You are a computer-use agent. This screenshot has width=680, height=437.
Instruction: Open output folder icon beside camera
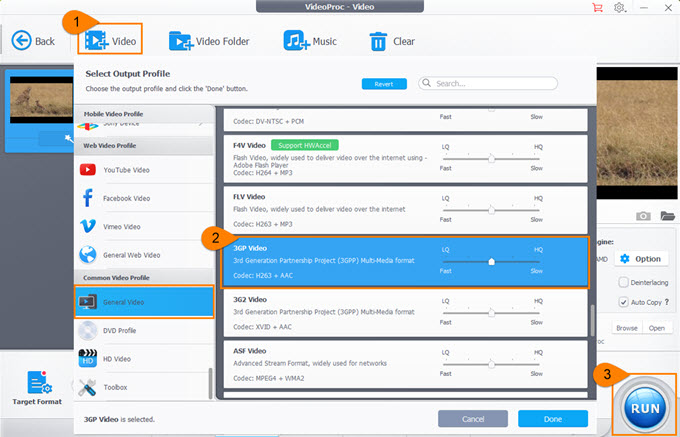coord(668,215)
